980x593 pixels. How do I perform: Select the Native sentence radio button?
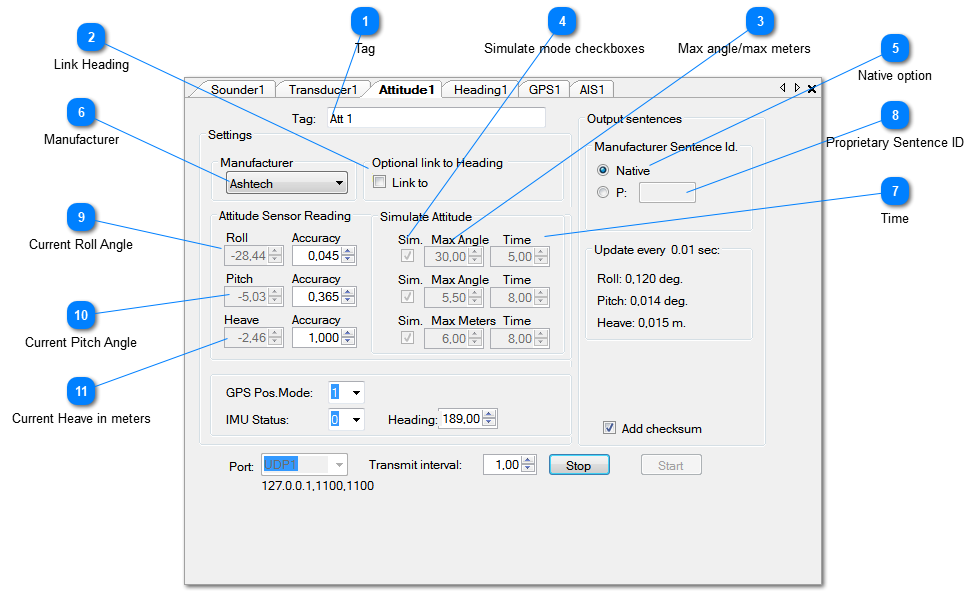click(603, 170)
